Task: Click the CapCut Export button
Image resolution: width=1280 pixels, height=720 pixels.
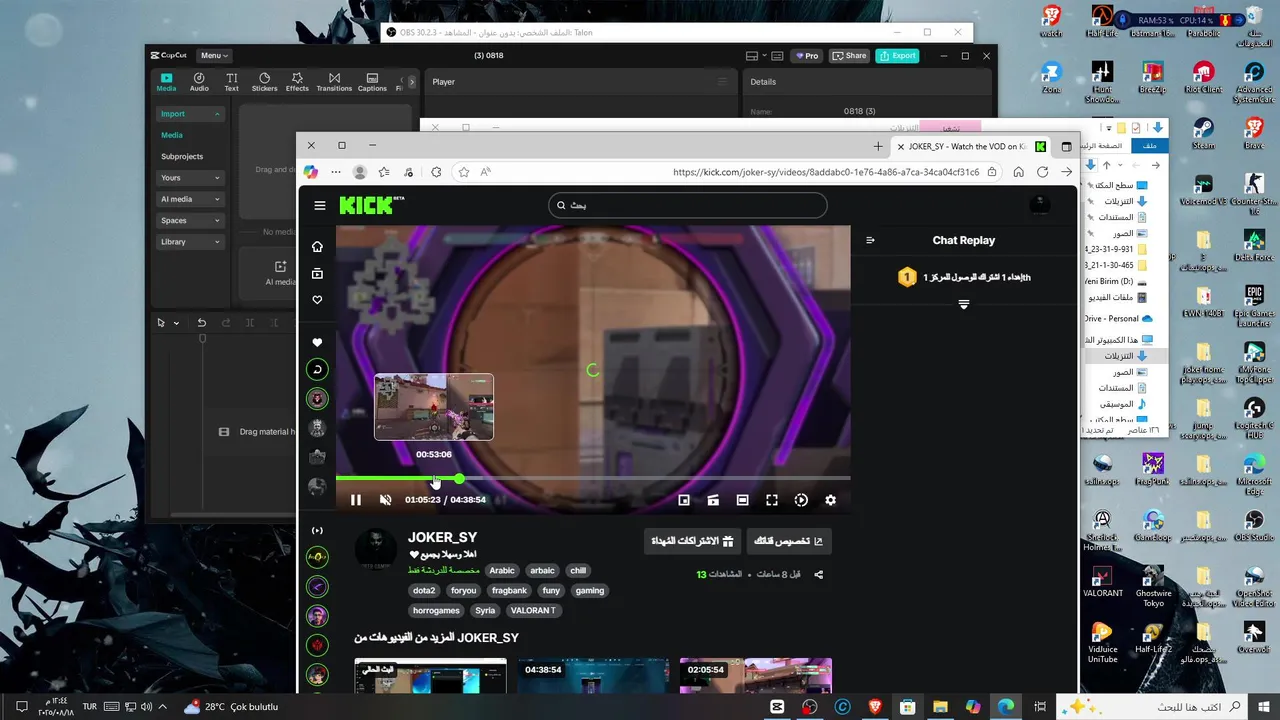Action: 897,56
